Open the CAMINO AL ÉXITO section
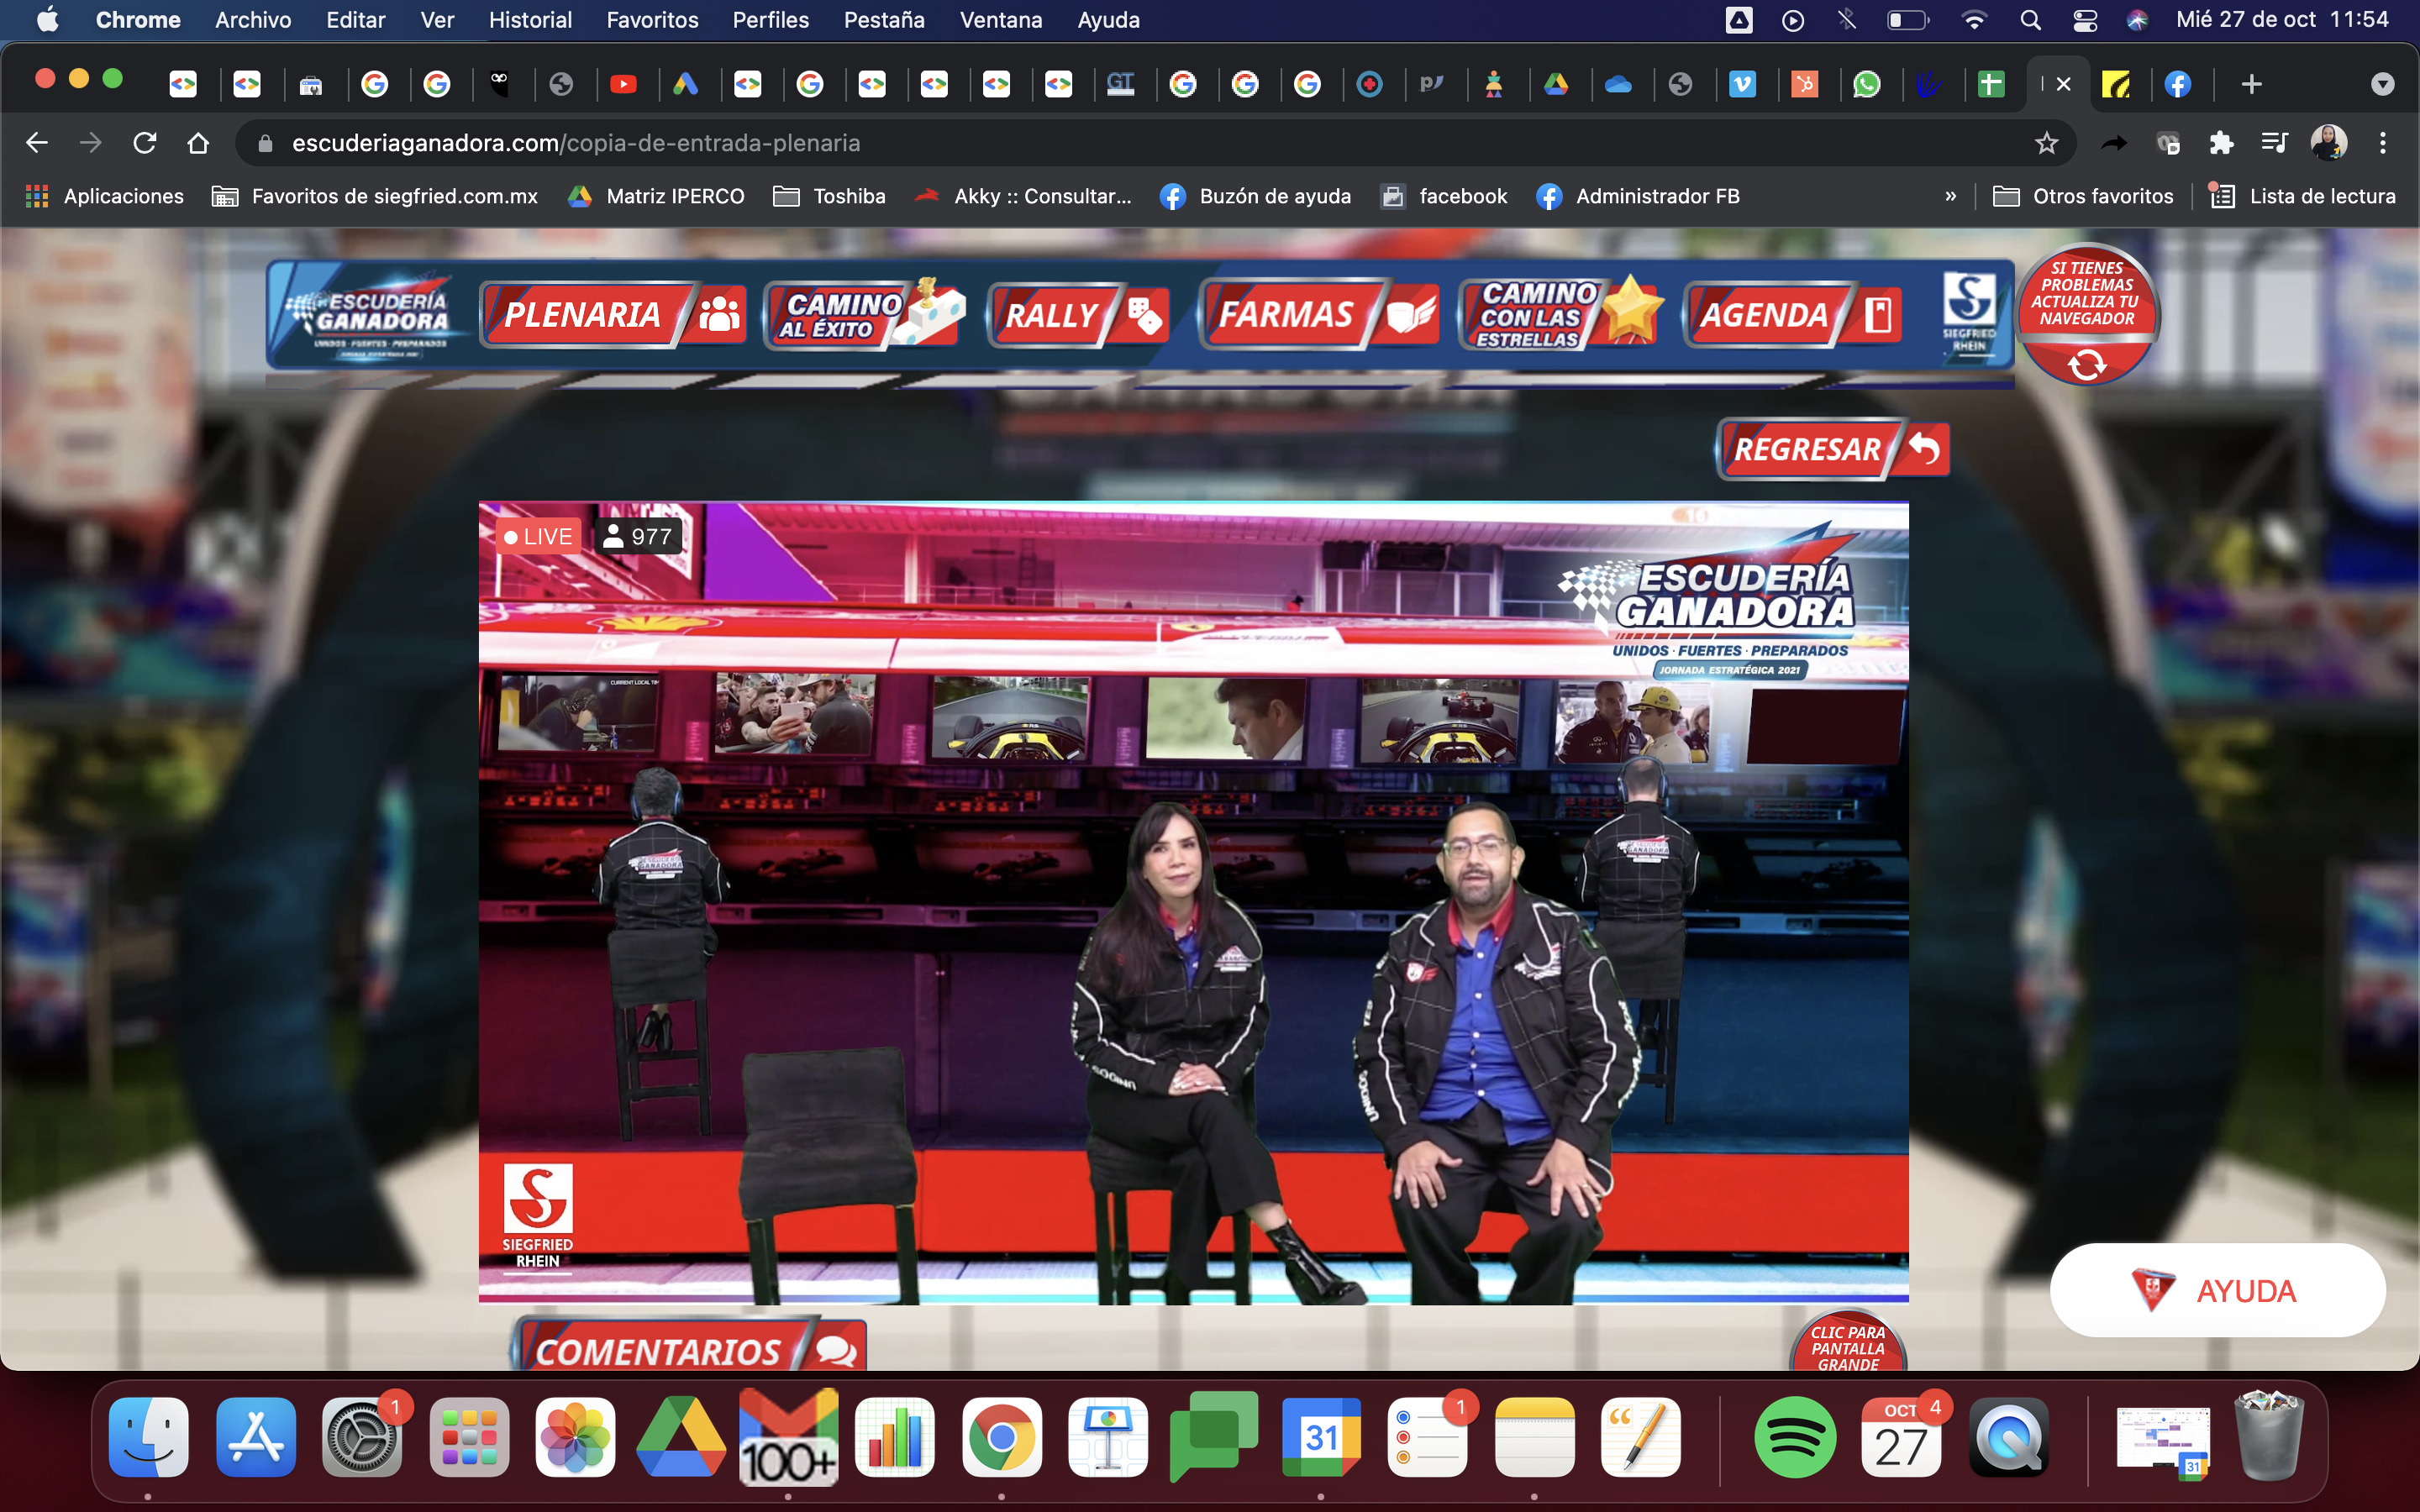The image size is (2420, 1512). [x=865, y=315]
